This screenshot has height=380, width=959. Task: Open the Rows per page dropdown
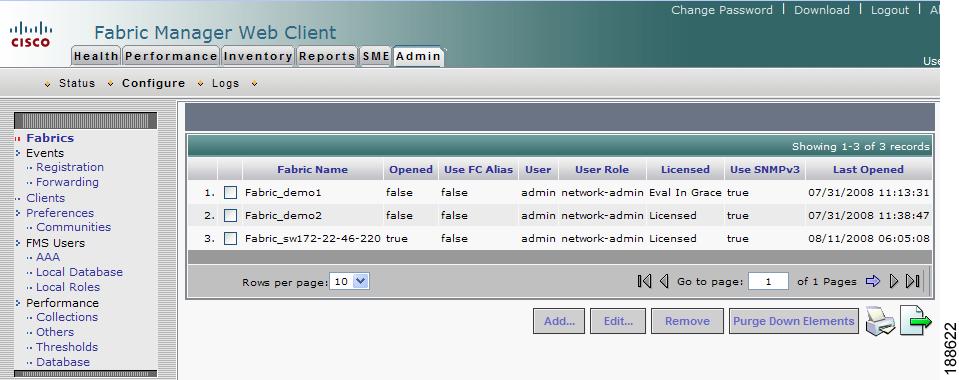pos(349,281)
